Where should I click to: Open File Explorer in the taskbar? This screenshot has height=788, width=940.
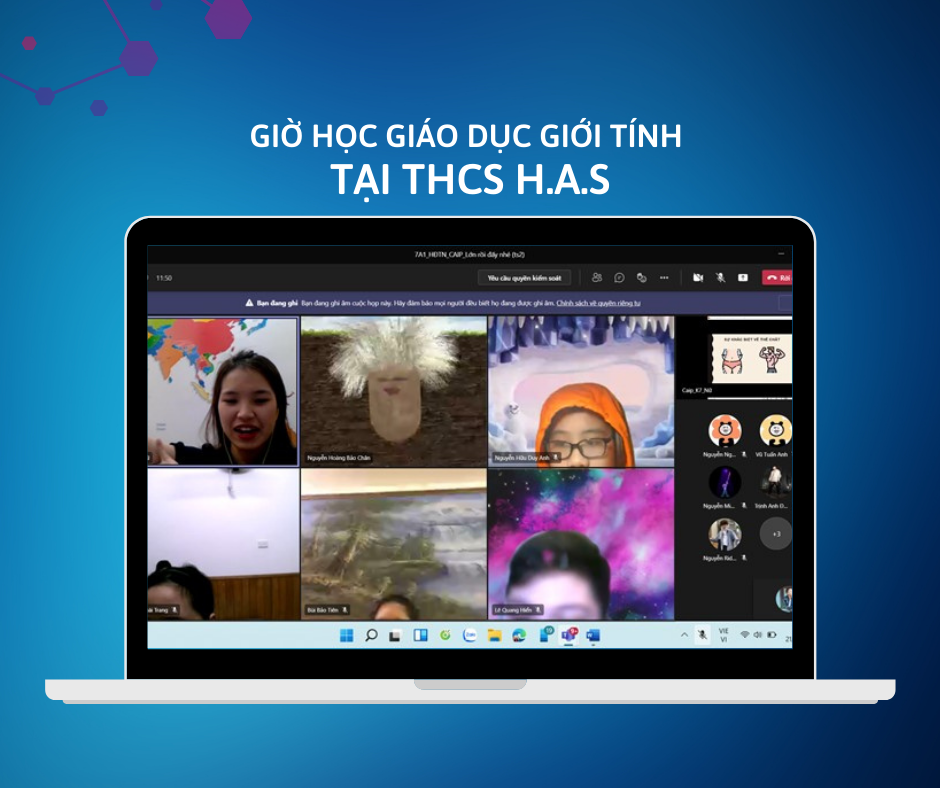click(494, 635)
